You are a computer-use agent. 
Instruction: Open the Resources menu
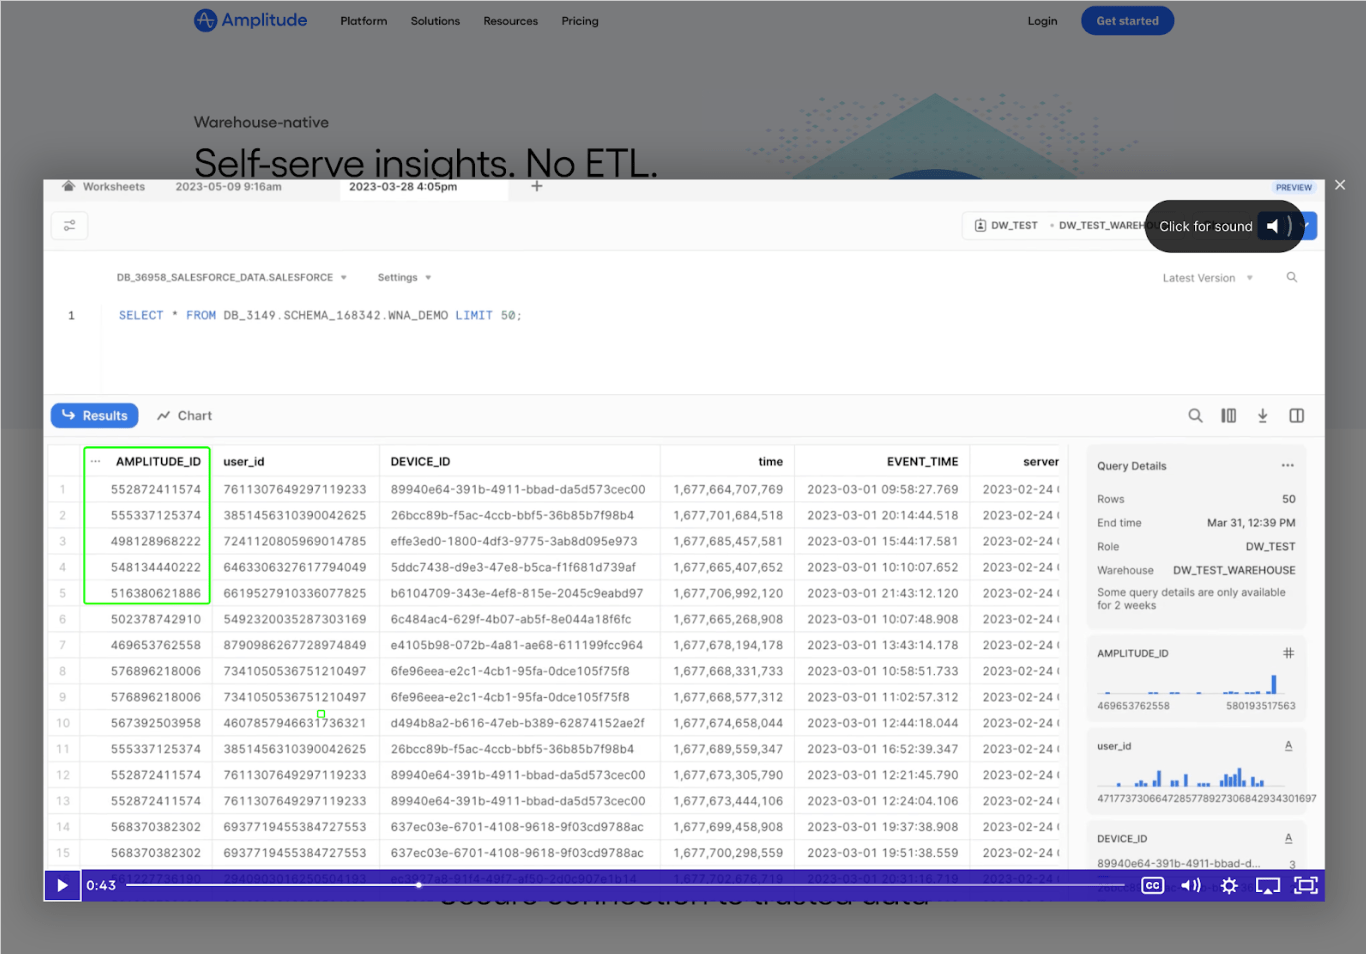pos(510,21)
